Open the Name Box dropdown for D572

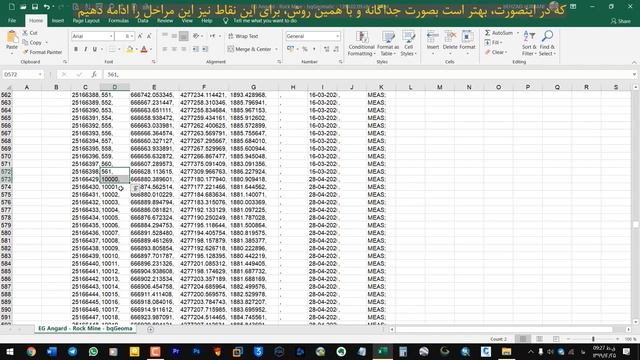pyautogui.click(x=40, y=74)
